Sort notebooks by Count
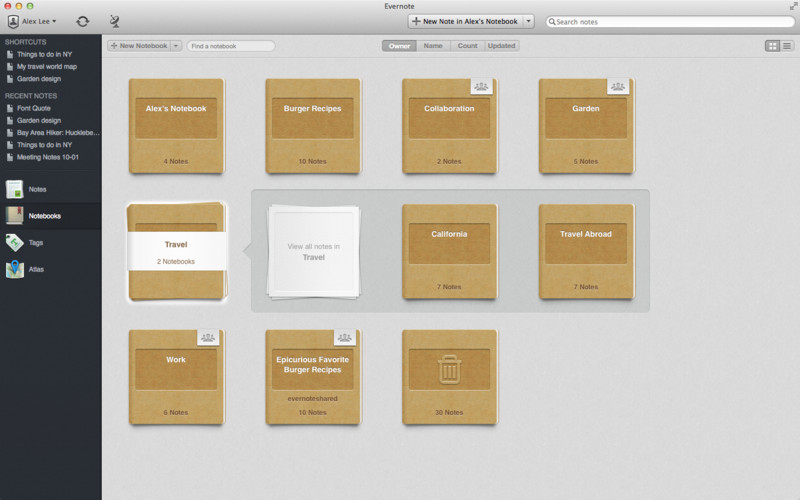800x500 pixels. click(467, 46)
